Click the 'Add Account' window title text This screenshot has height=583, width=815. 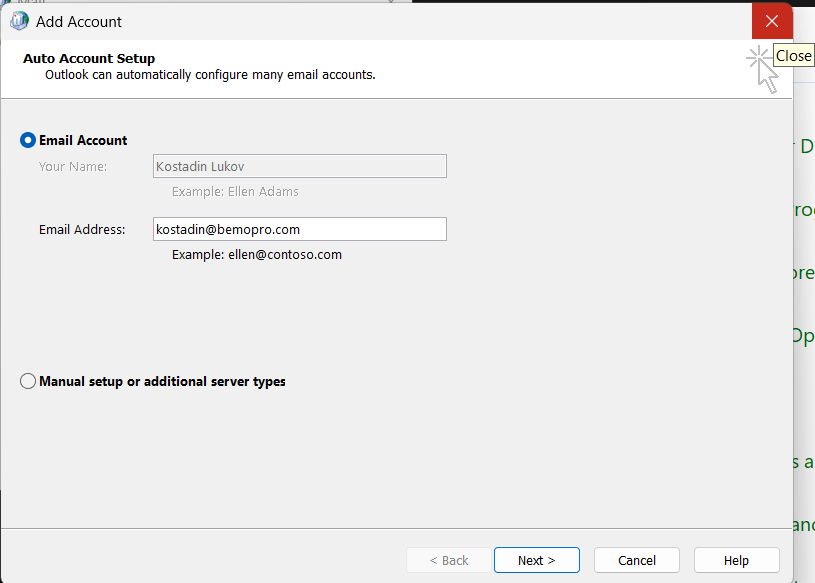pos(78,22)
